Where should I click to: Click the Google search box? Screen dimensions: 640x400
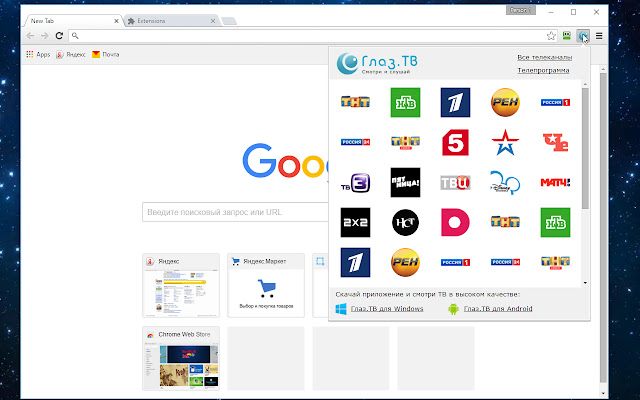(x=235, y=212)
